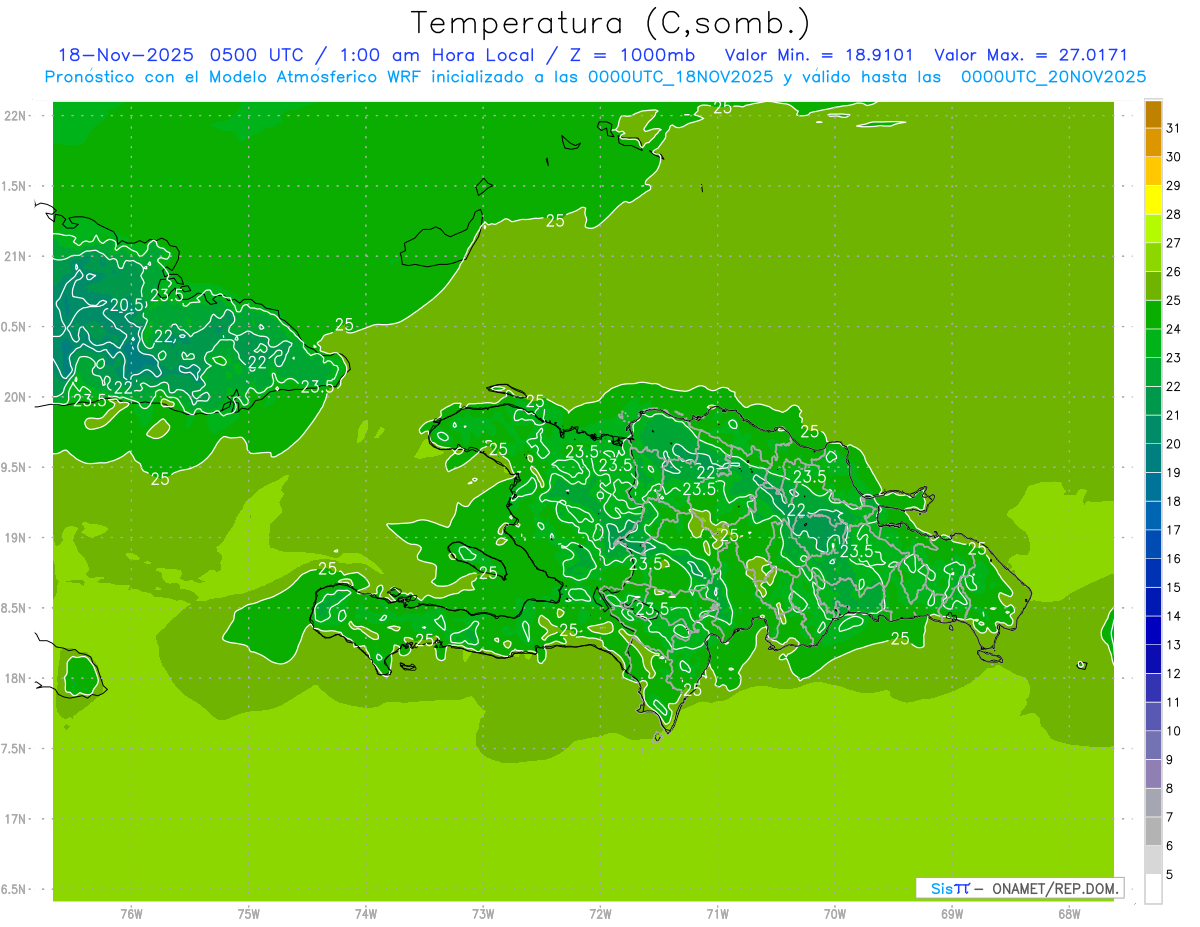Image resolution: width=1200 pixels, height=927 pixels.
Task: Click the '71W' longitude axis label
Action: pyautogui.click(x=717, y=913)
